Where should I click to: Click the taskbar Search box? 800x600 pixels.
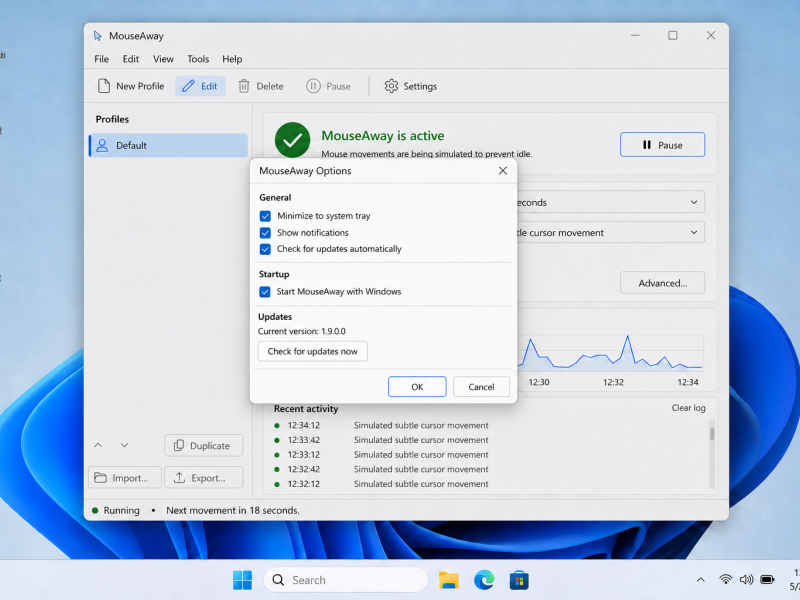coord(346,580)
